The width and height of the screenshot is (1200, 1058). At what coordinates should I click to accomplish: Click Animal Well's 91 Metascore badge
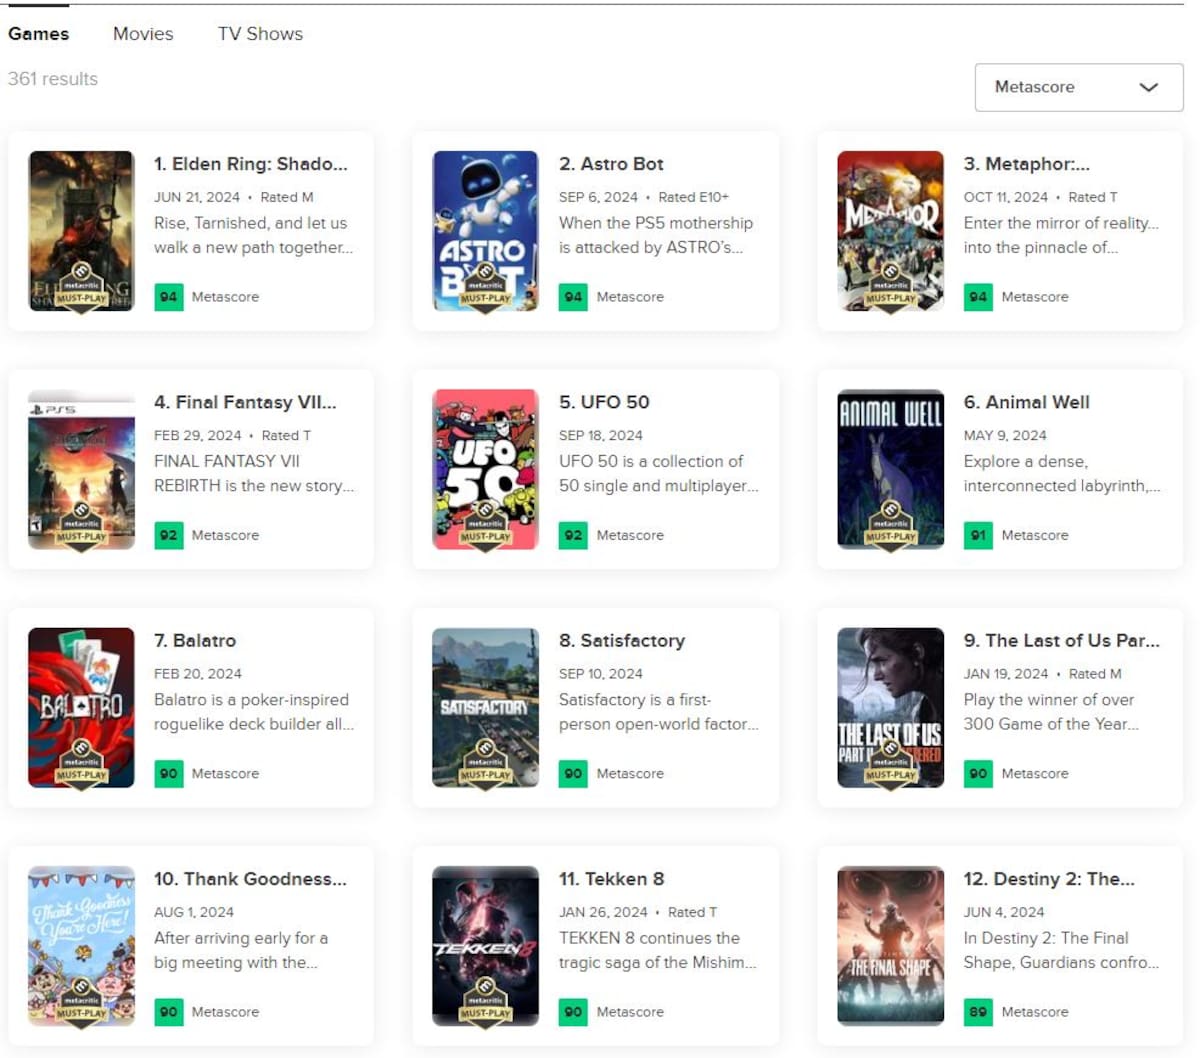pyautogui.click(x=978, y=535)
